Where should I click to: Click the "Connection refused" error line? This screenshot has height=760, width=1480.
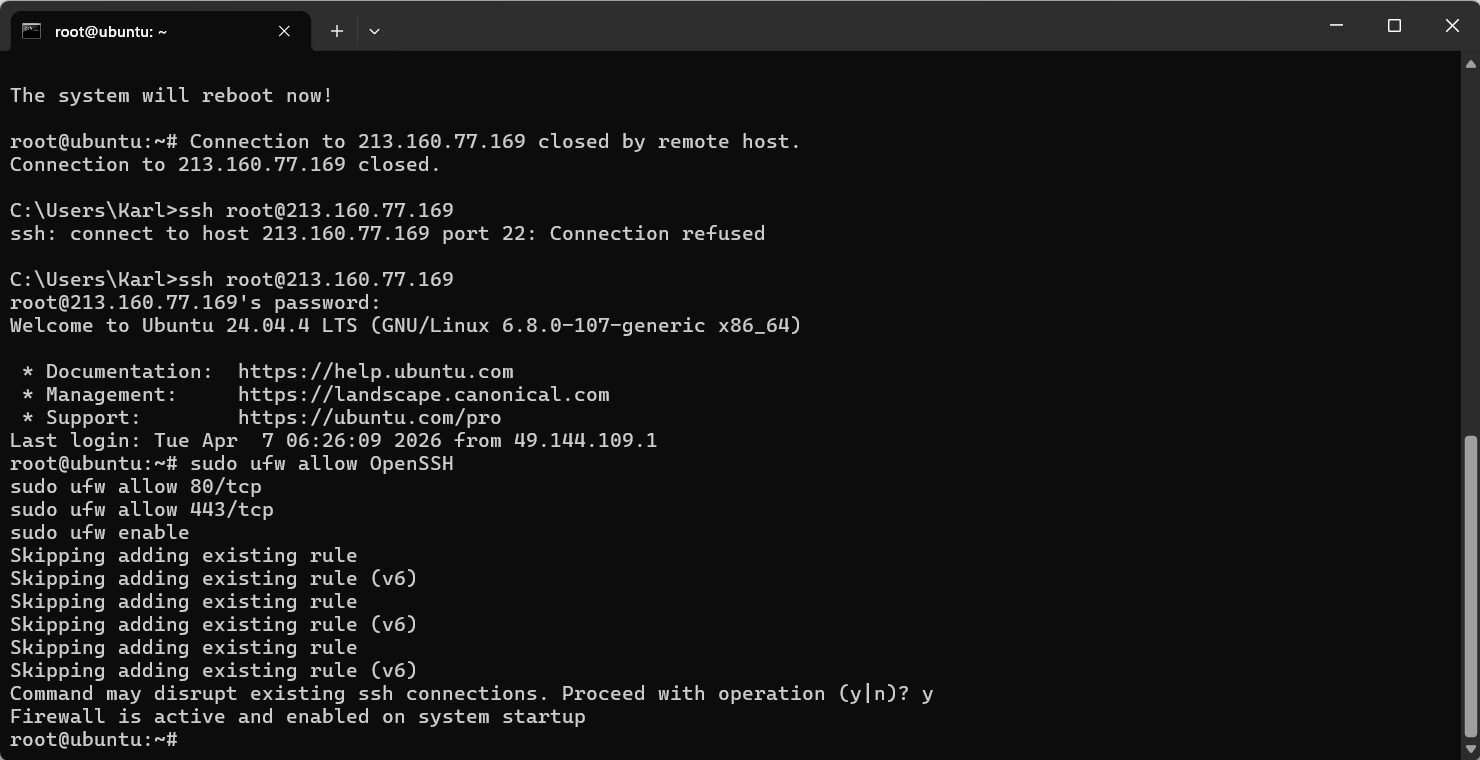click(x=387, y=234)
